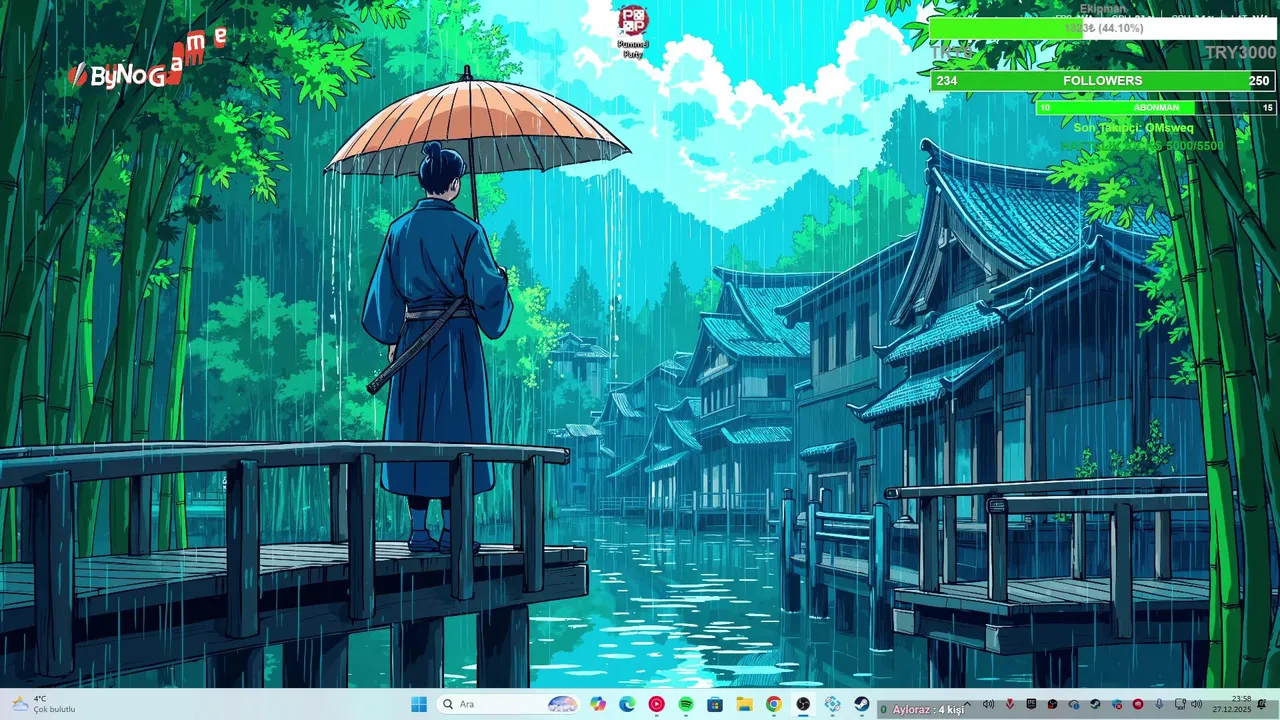This screenshot has width=1280, height=720.
Task: Open the Steam icon in the system tray
Action: pyautogui.click(x=1095, y=704)
